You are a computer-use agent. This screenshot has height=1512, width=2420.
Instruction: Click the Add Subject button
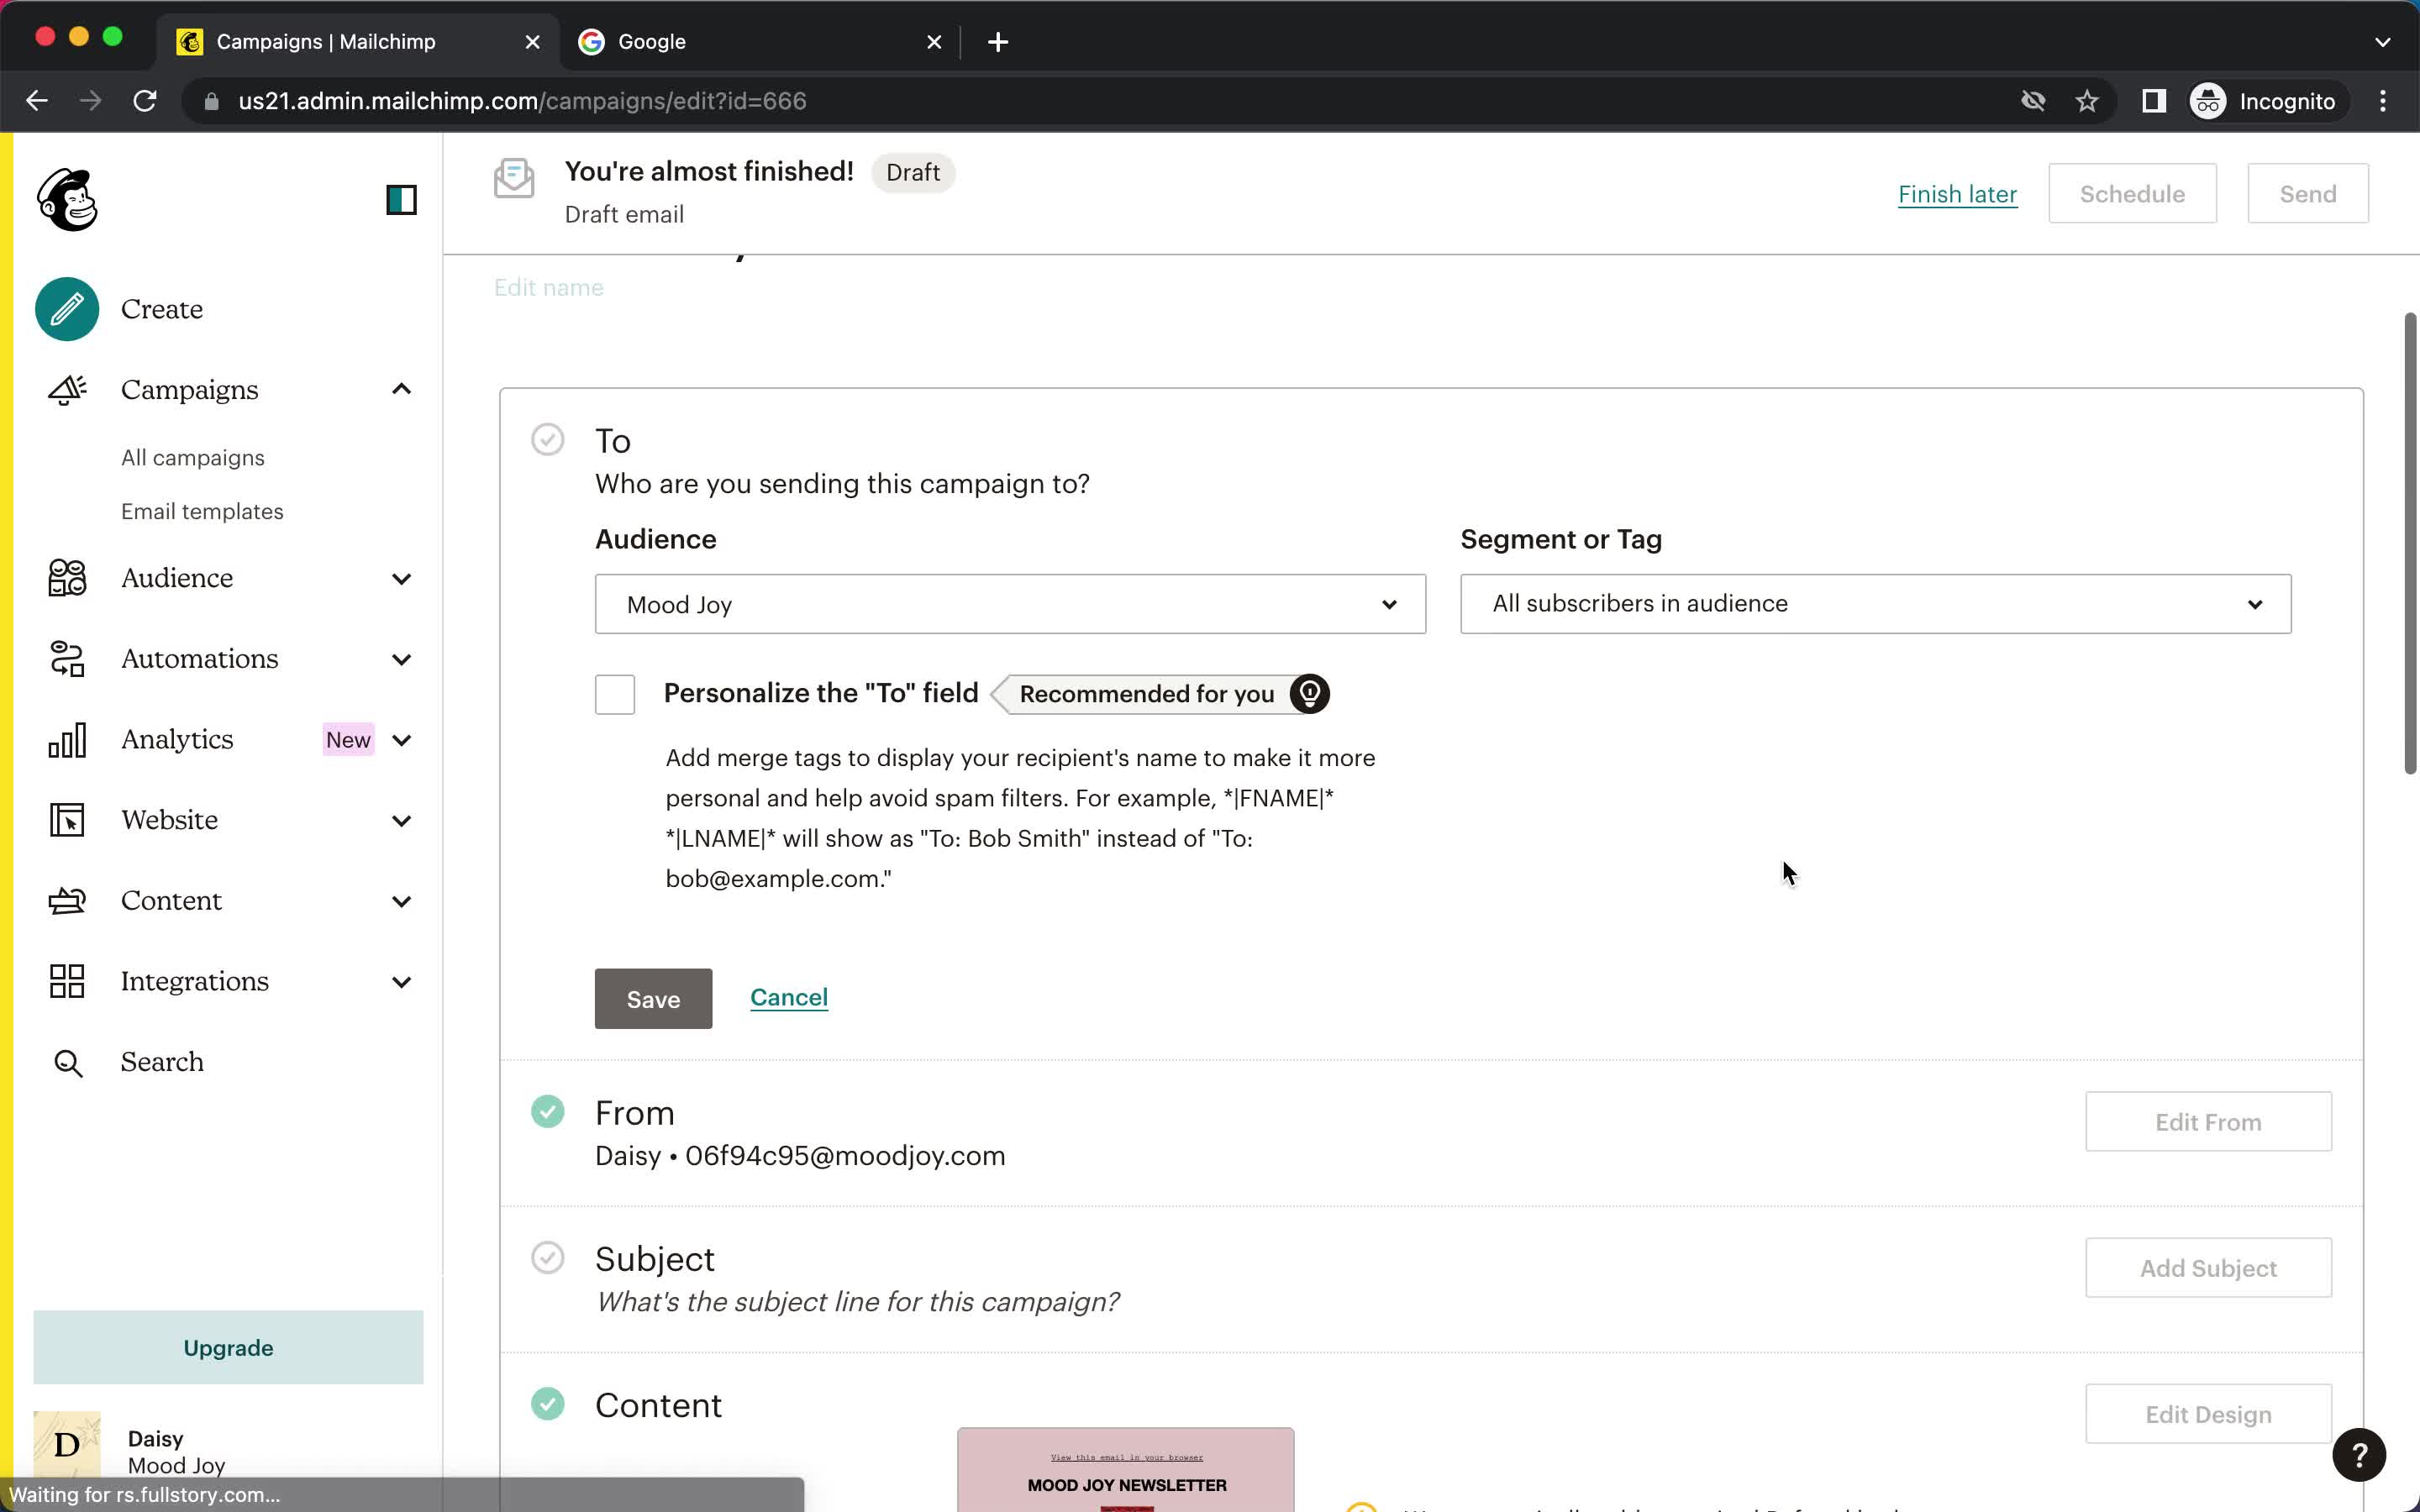[x=2207, y=1268]
